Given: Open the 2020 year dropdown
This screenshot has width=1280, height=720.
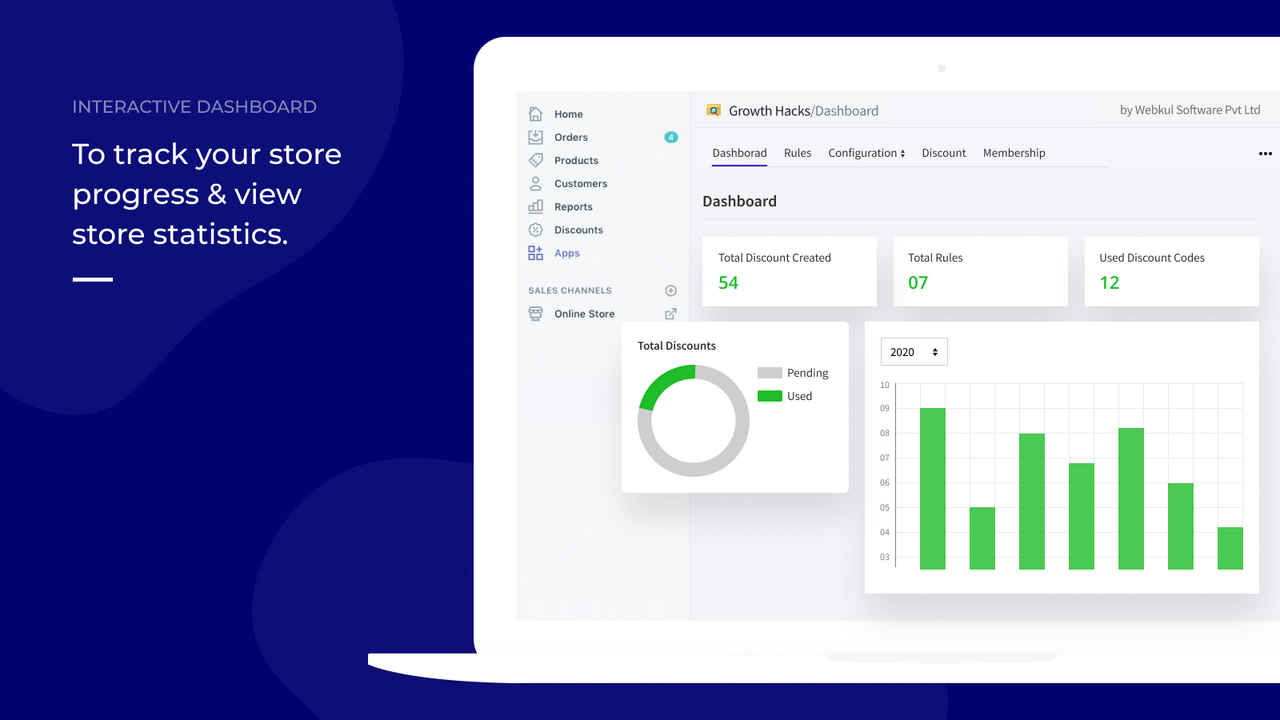Looking at the screenshot, I should [x=913, y=351].
